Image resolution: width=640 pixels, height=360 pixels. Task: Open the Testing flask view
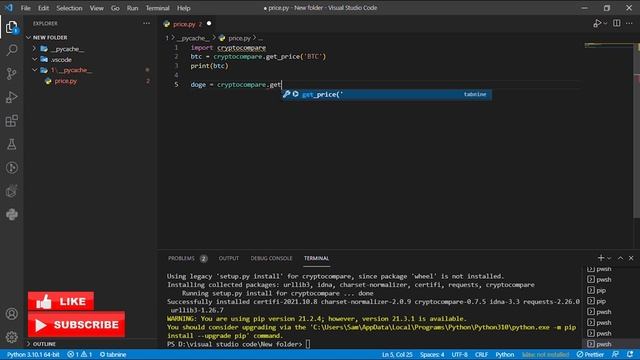pos(11,144)
